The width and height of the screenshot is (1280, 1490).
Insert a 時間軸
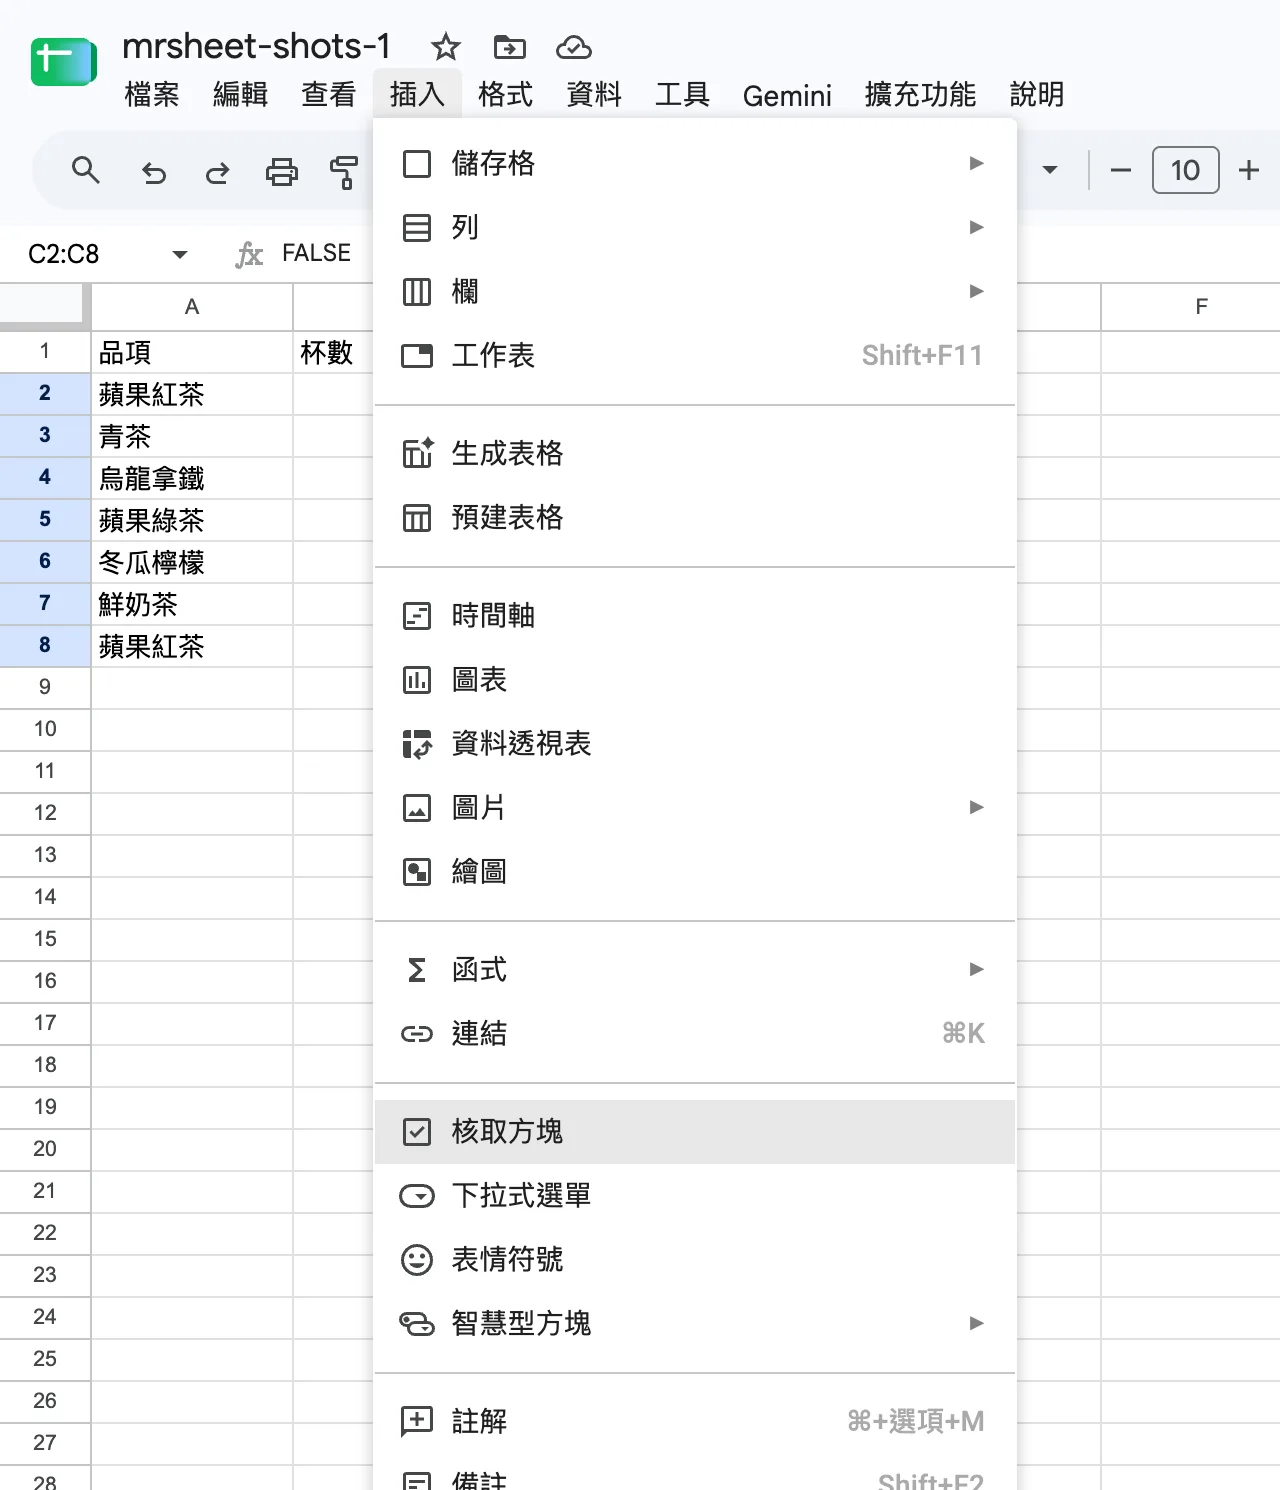[695, 615]
